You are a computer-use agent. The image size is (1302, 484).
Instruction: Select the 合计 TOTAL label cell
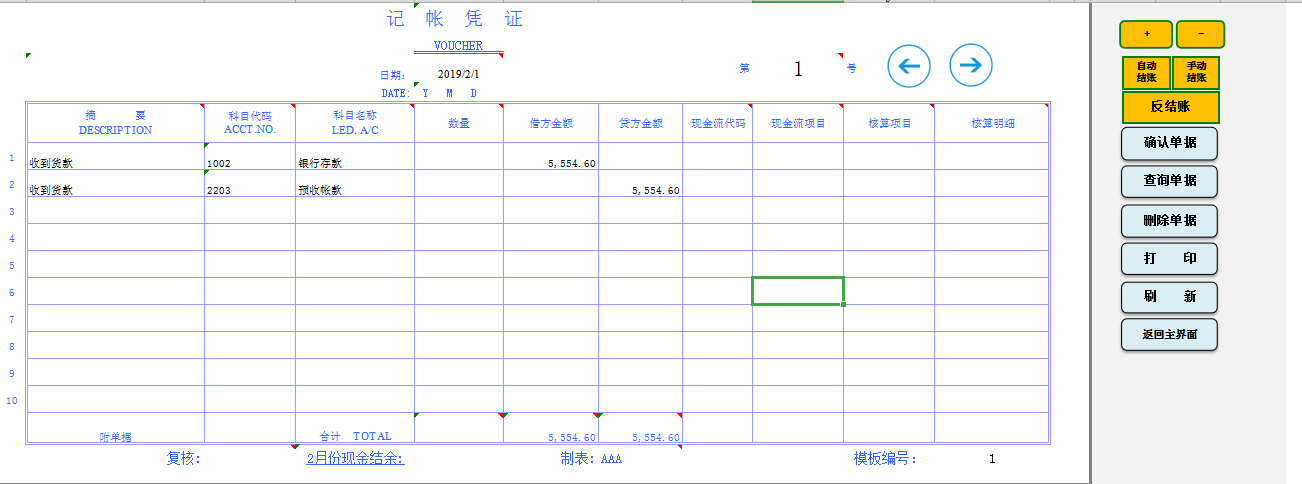point(355,428)
